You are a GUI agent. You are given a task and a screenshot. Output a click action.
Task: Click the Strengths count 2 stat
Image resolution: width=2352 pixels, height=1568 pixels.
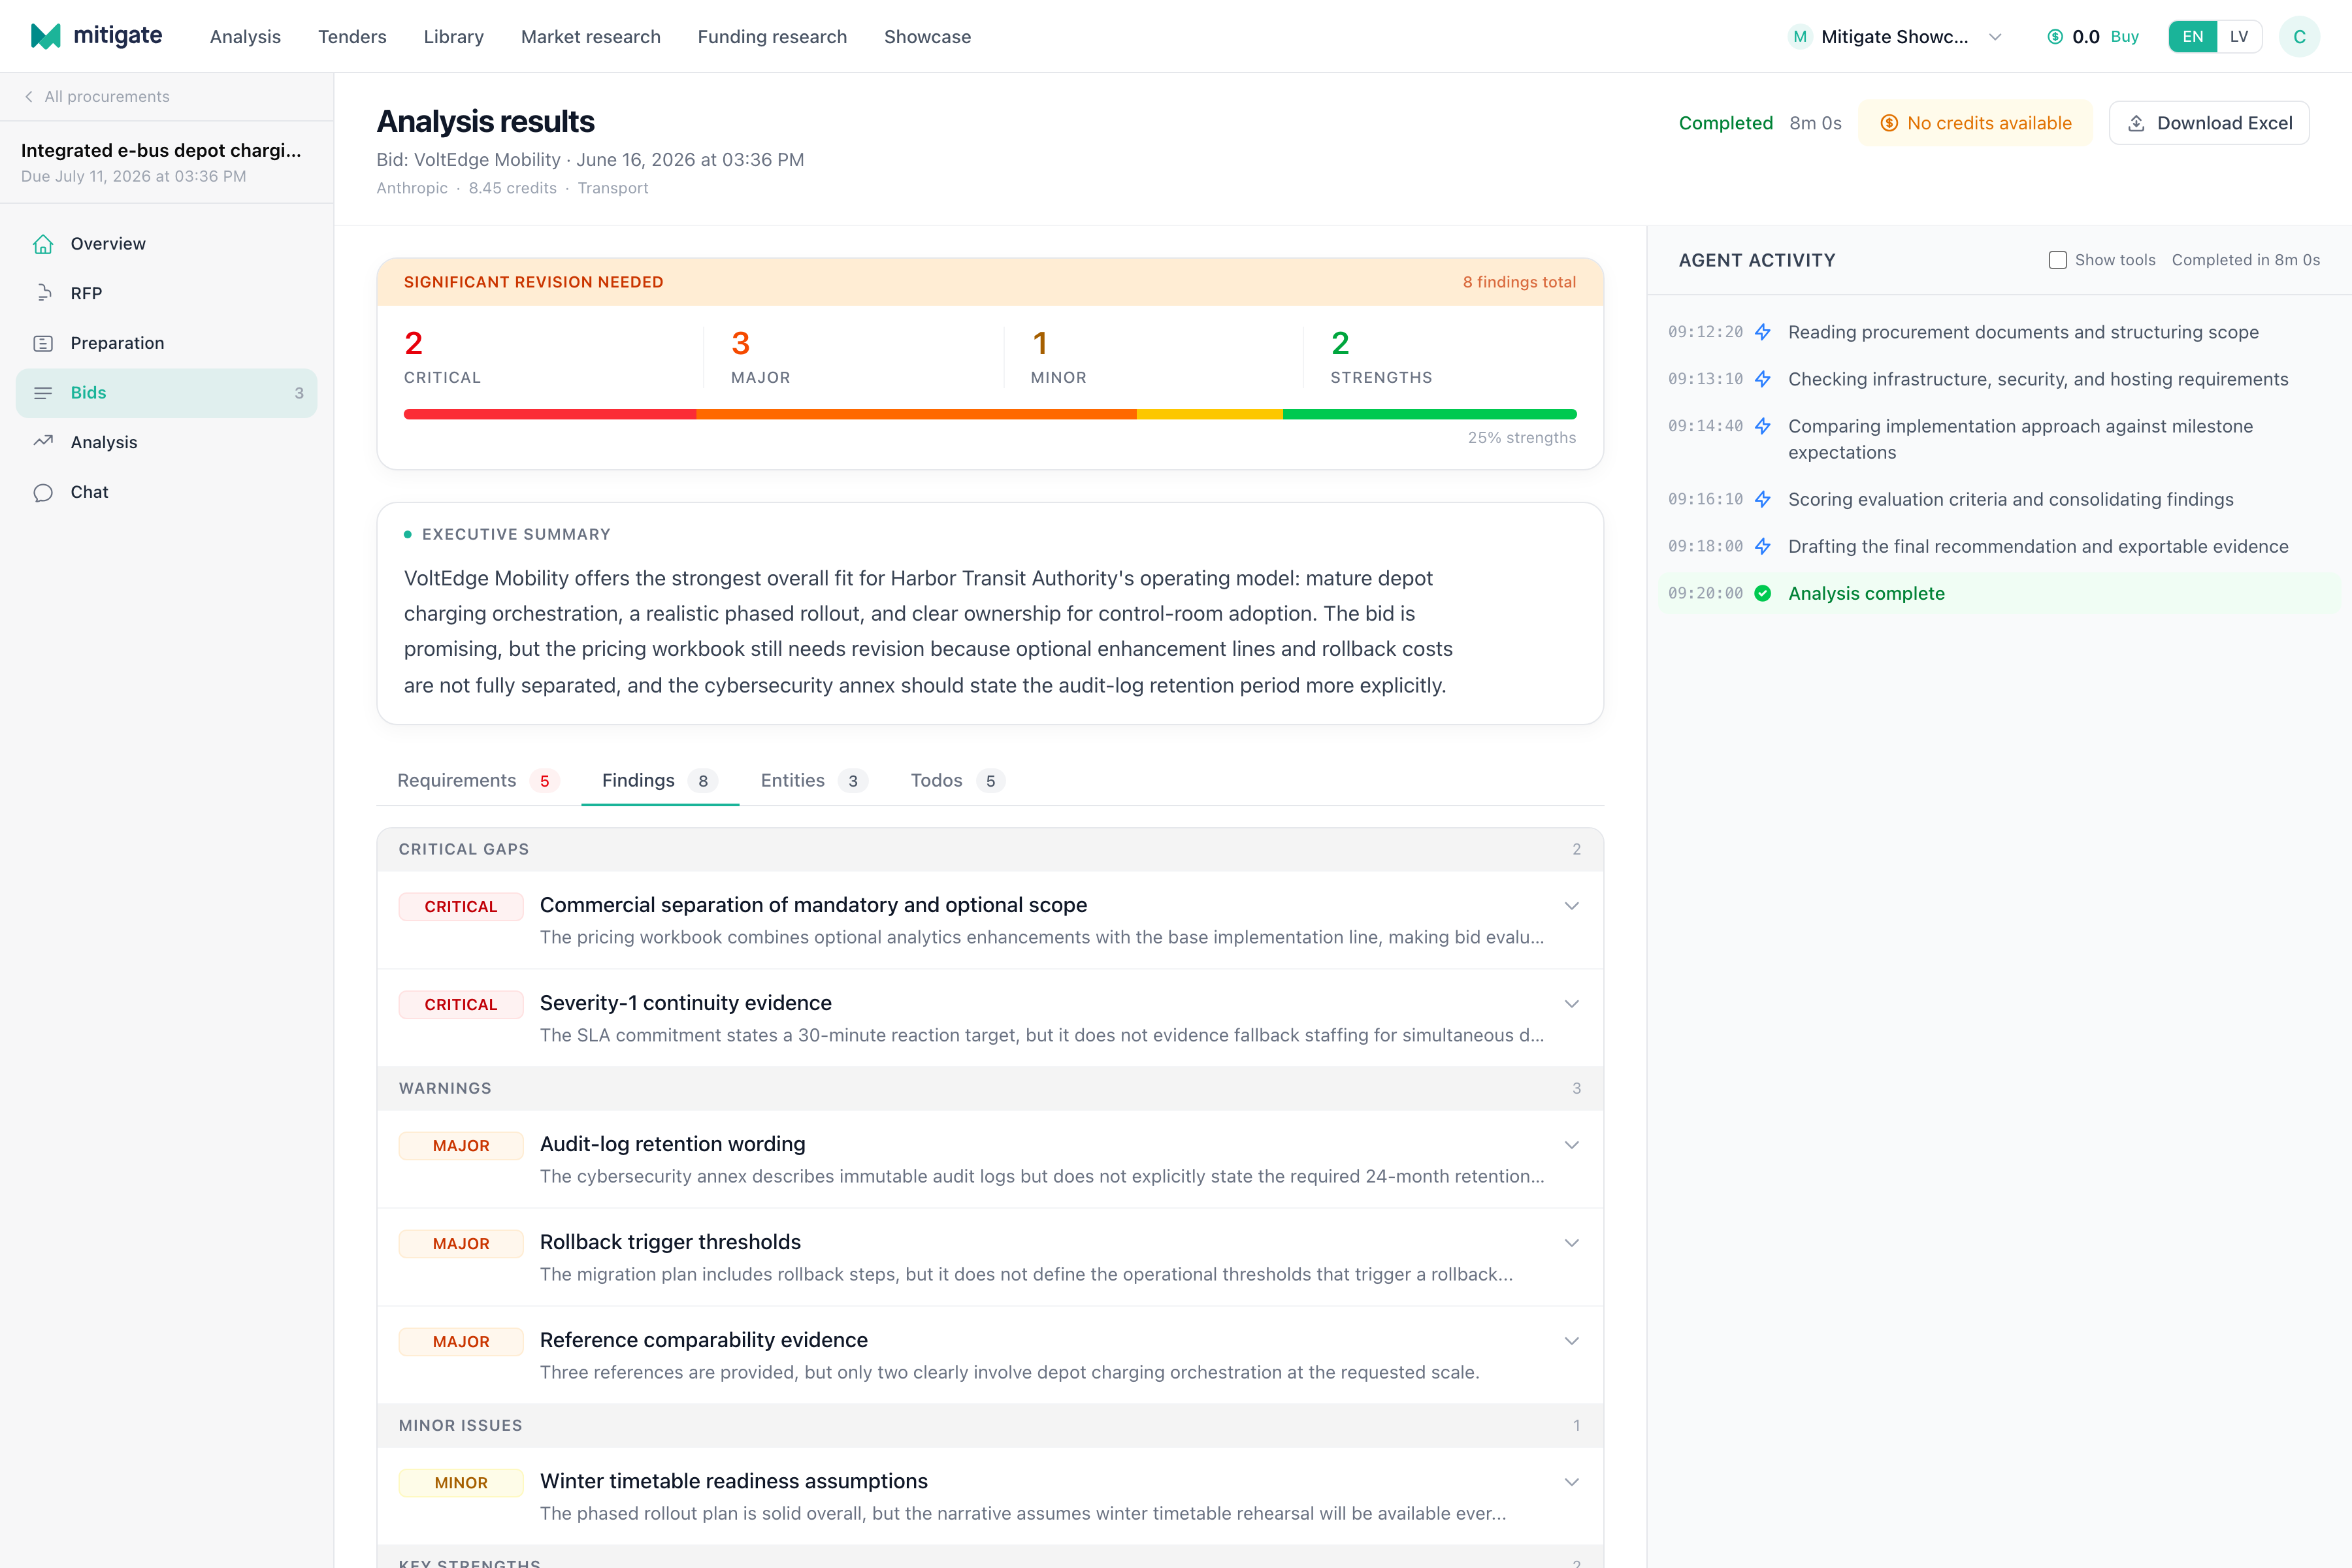click(1381, 356)
